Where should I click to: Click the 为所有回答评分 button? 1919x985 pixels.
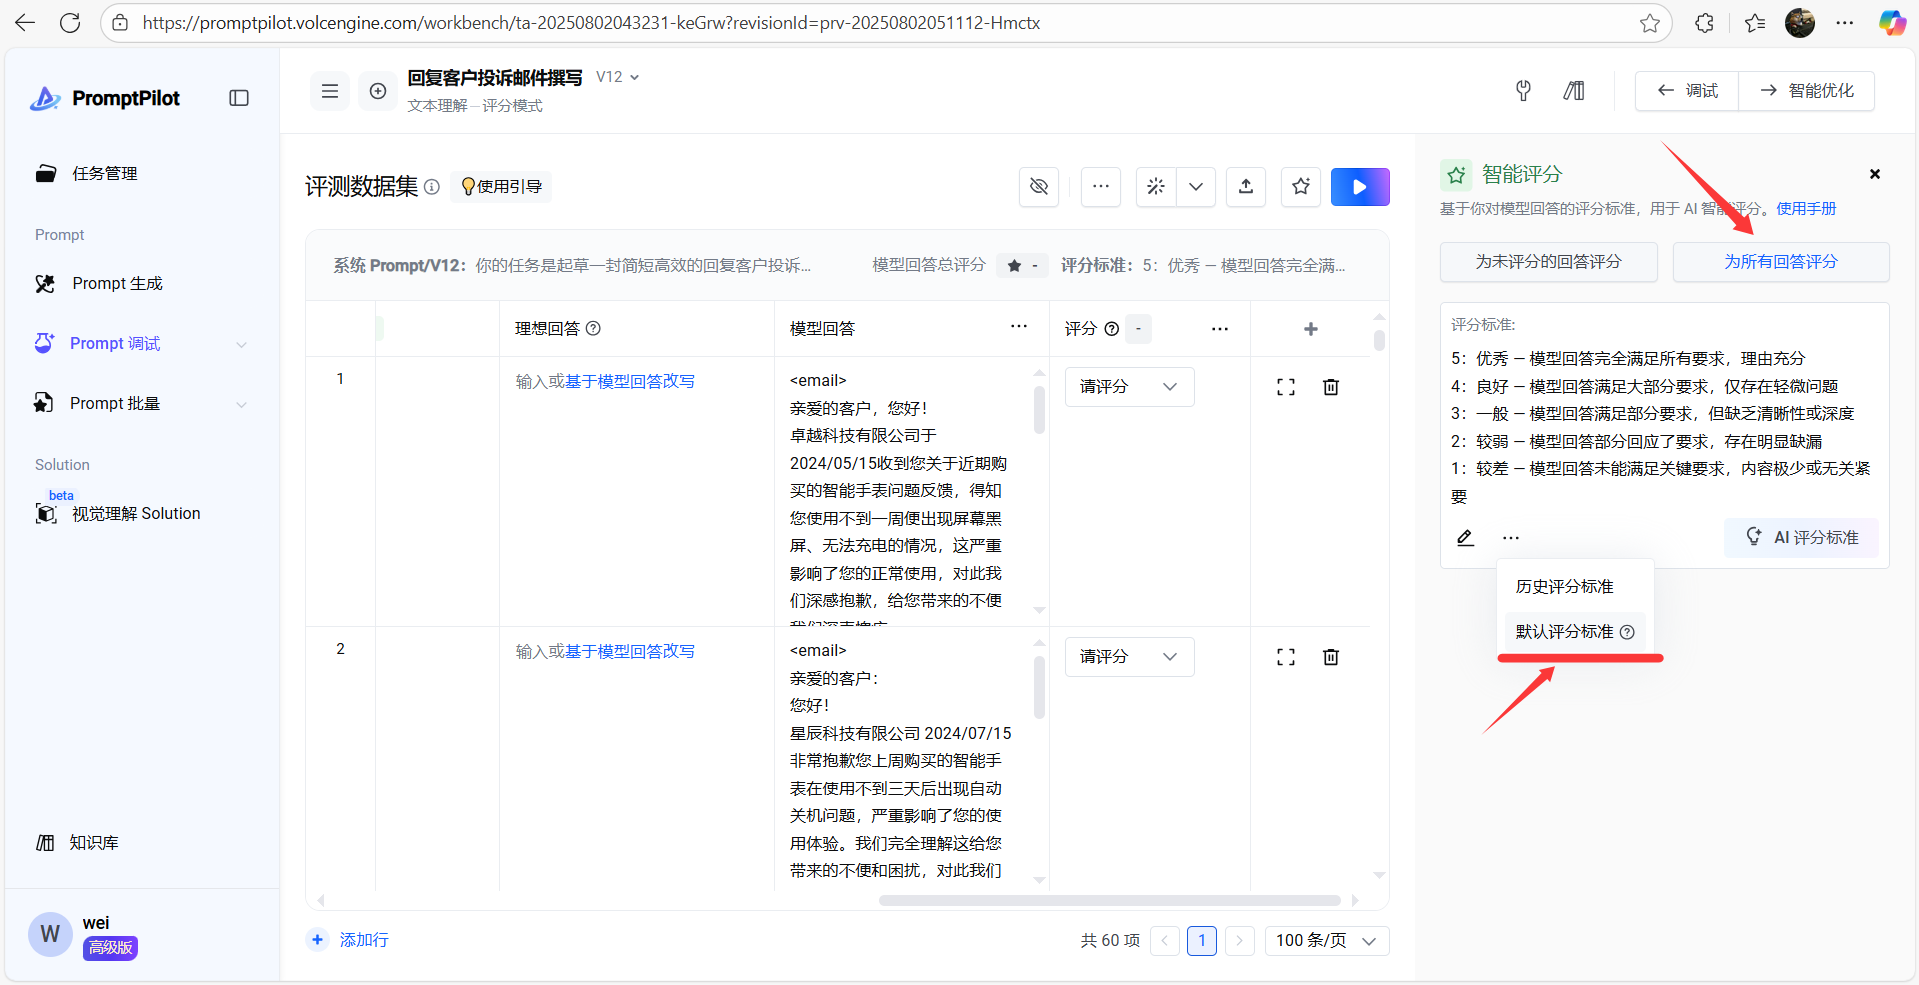1780,262
